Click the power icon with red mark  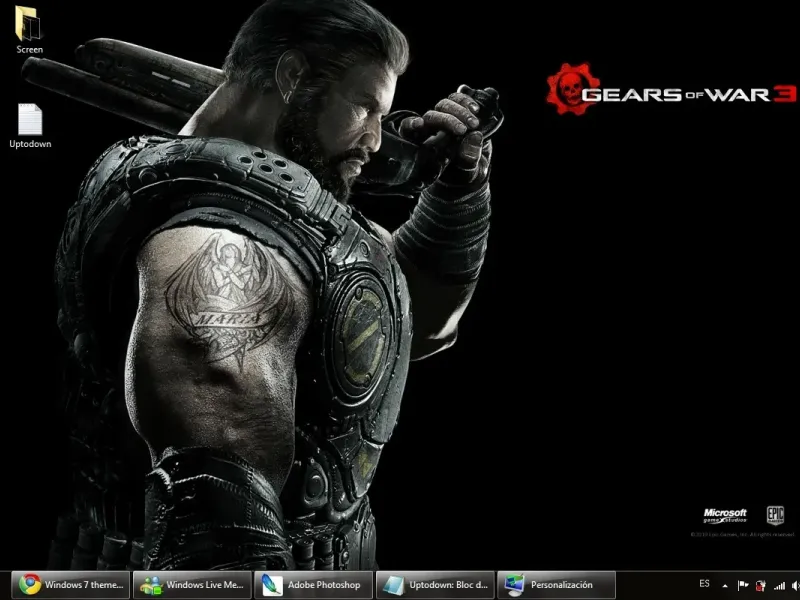[x=761, y=585]
